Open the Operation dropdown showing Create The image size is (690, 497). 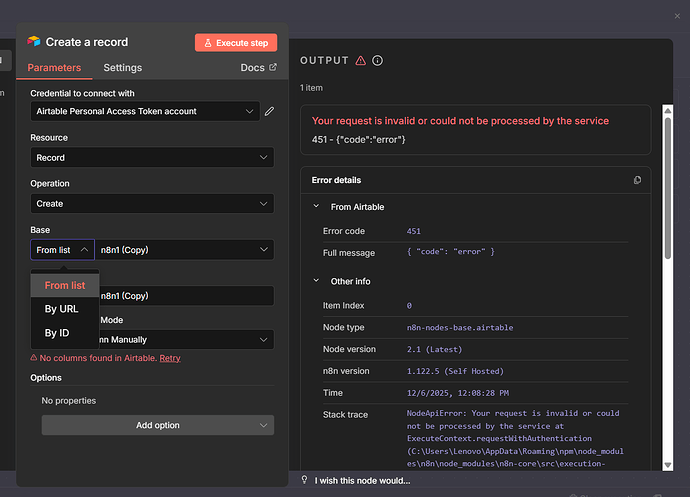[151, 203]
